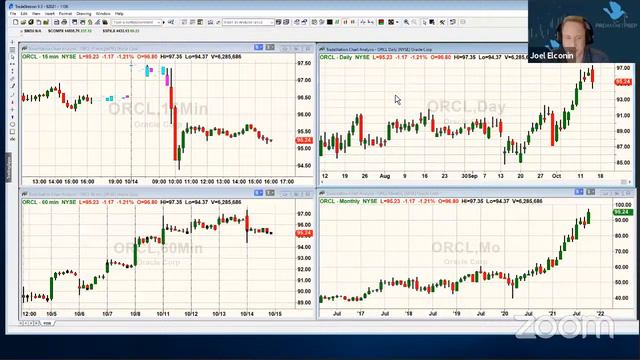Click the run arrow next to command box
This screenshot has width=640, height=360.
click(x=164, y=22)
